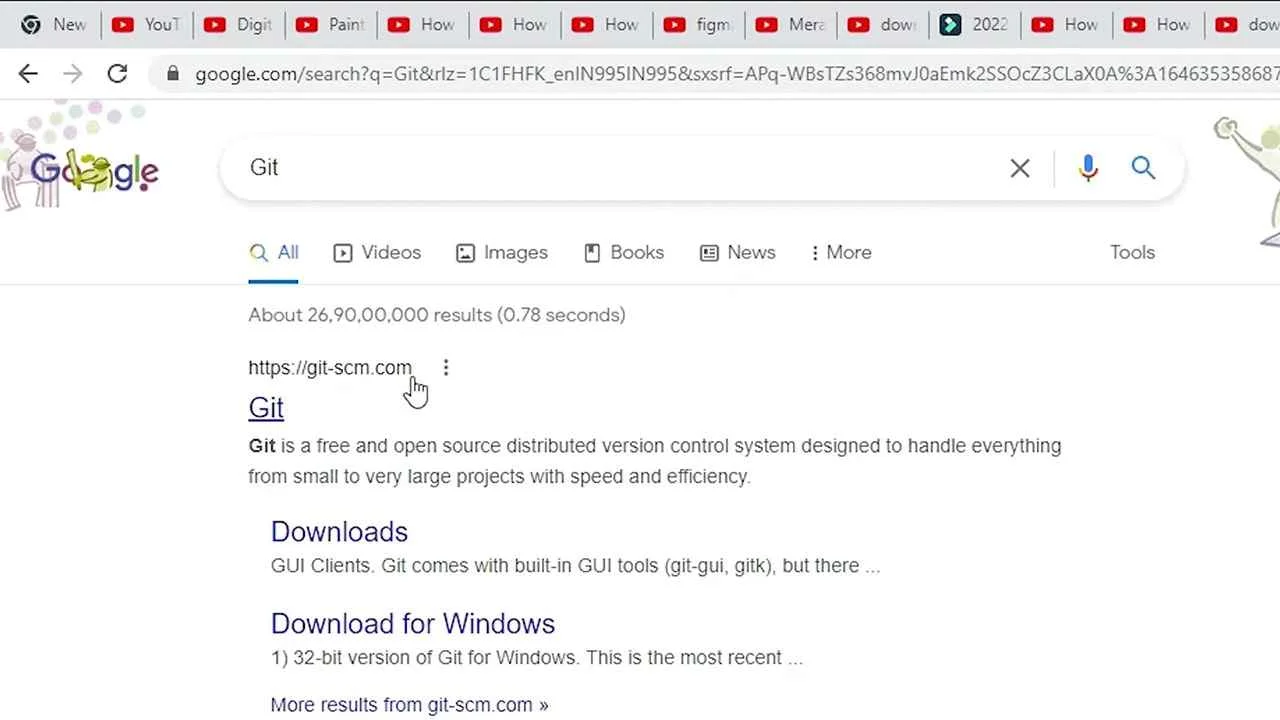Select the Git description snippet

point(655,461)
